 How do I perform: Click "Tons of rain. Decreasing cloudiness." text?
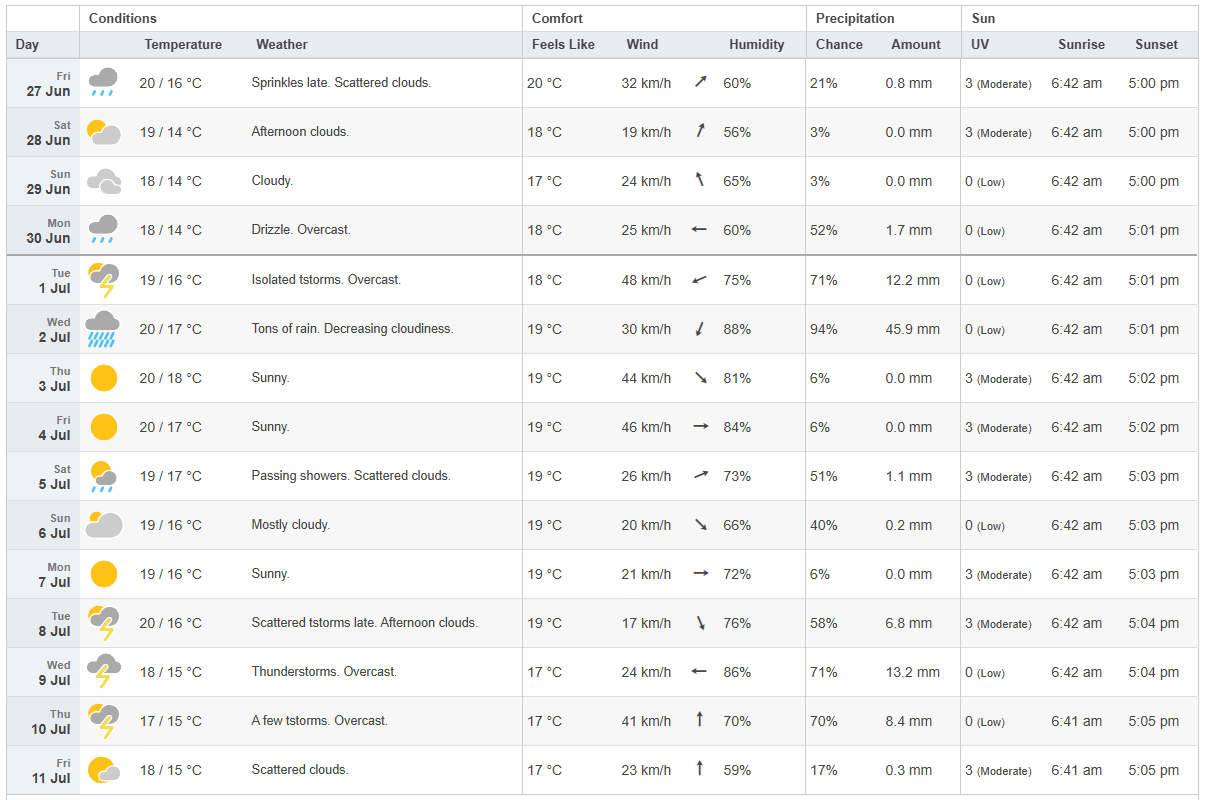click(x=352, y=329)
